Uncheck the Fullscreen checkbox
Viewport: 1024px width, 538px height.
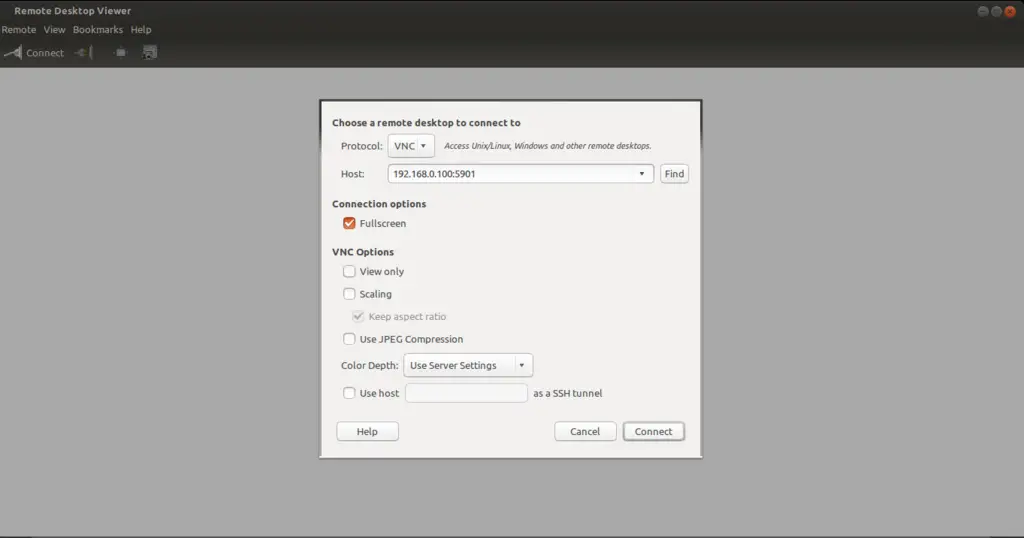[349, 223]
